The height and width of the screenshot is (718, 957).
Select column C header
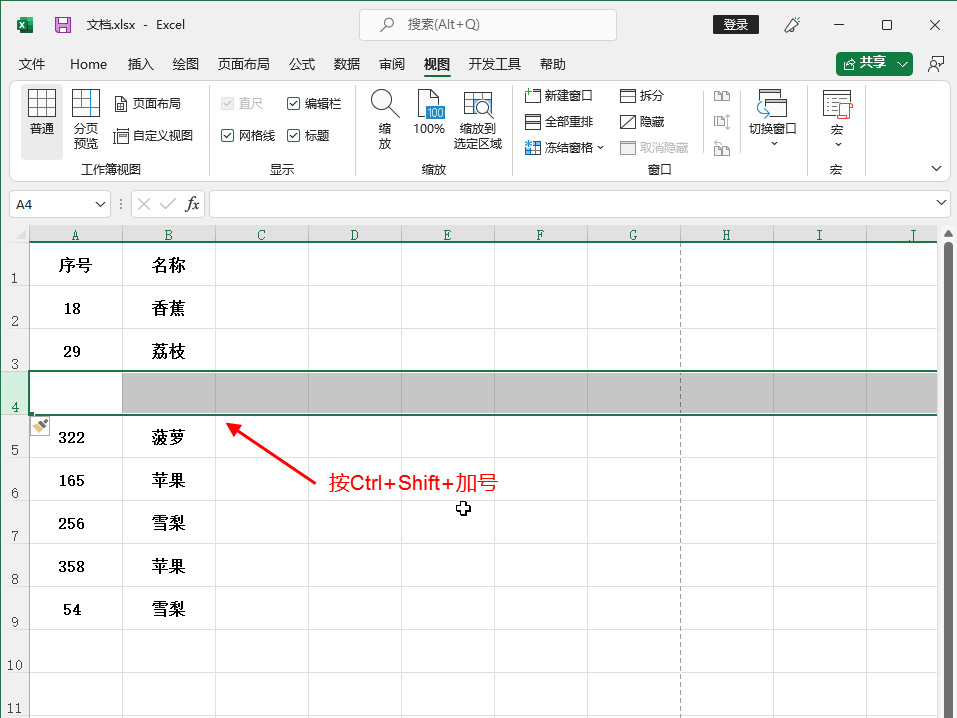coord(261,234)
